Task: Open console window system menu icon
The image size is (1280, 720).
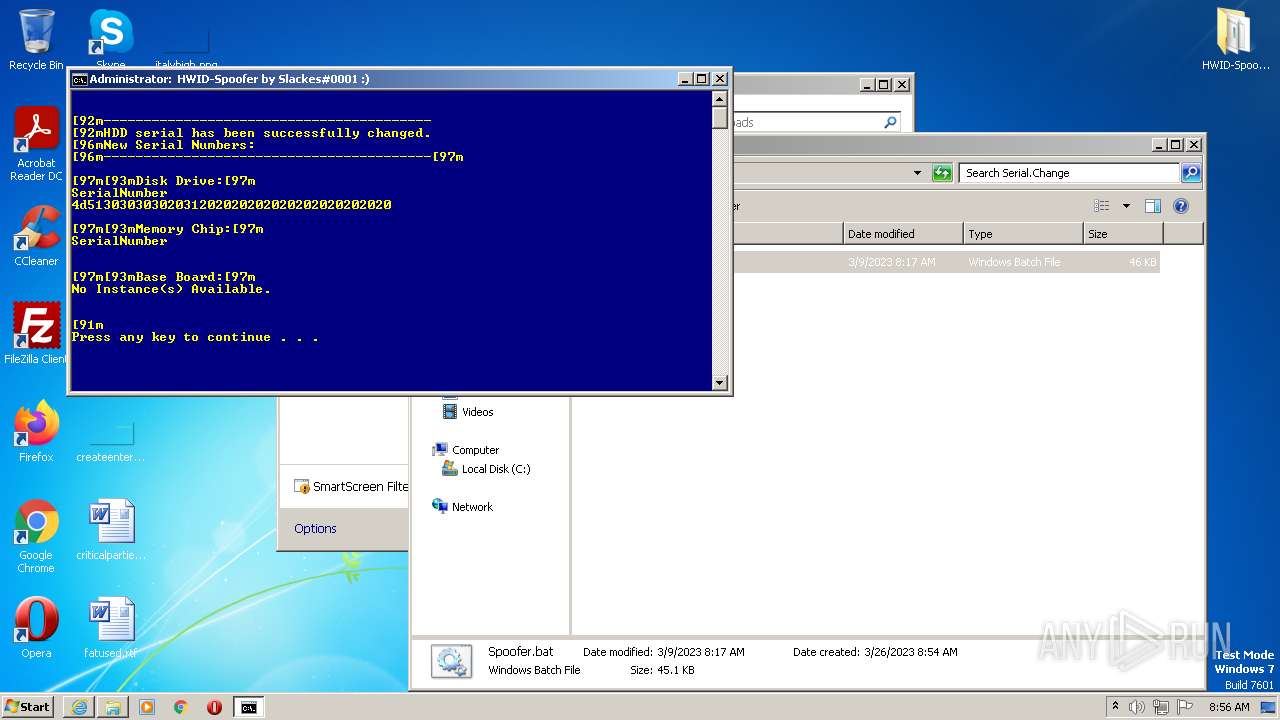Action: tap(79, 79)
